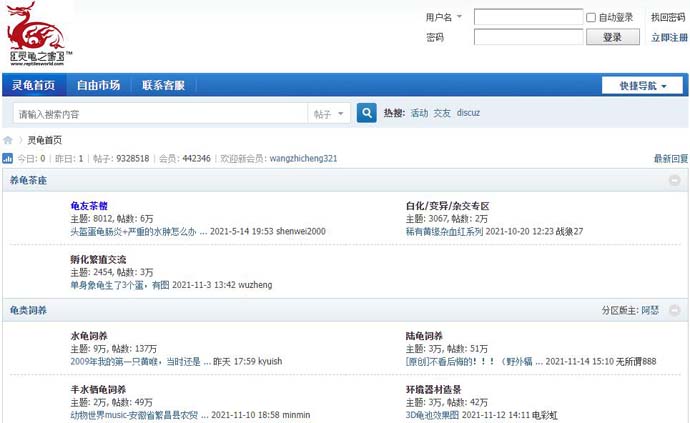The width and height of the screenshot is (690, 423).
Task: Click the 最新回复 link
Action: [x=670, y=159]
